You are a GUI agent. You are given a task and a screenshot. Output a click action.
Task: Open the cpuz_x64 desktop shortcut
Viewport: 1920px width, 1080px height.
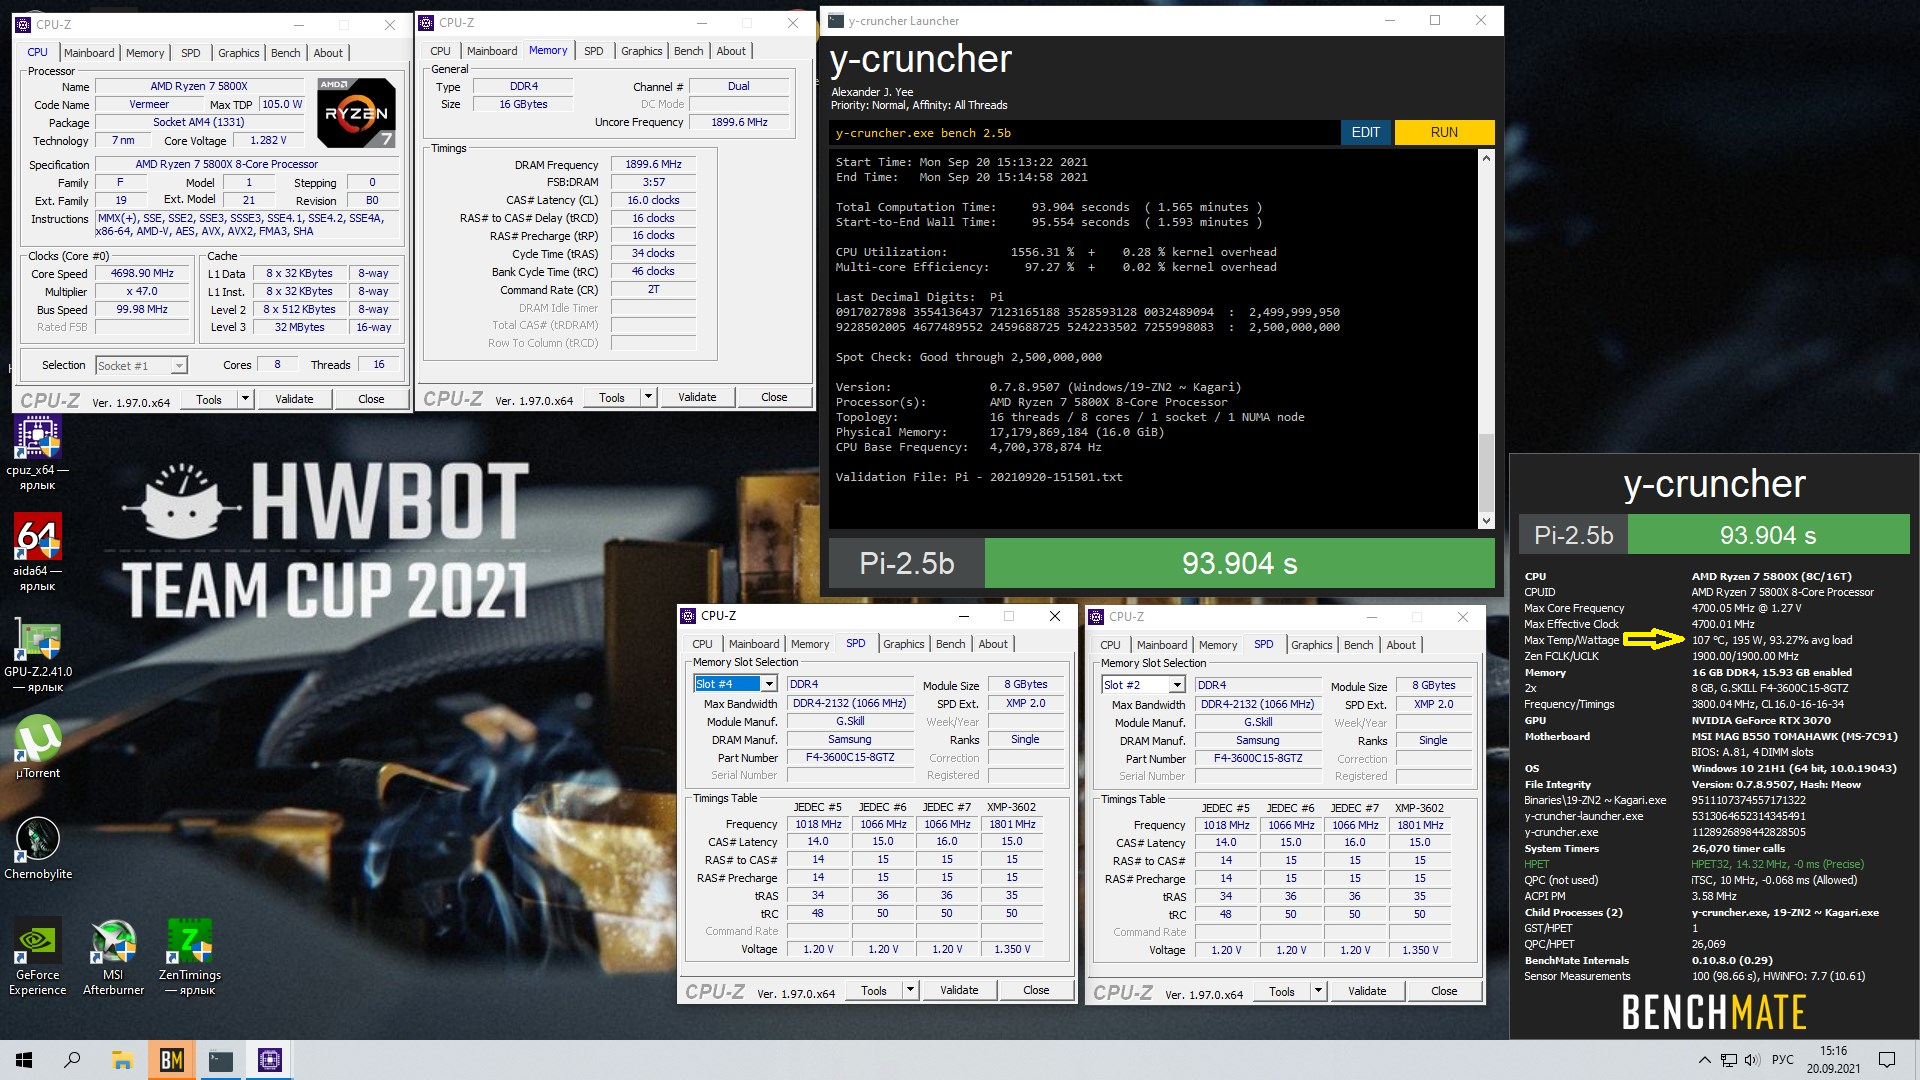pyautogui.click(x=38, y=438)
